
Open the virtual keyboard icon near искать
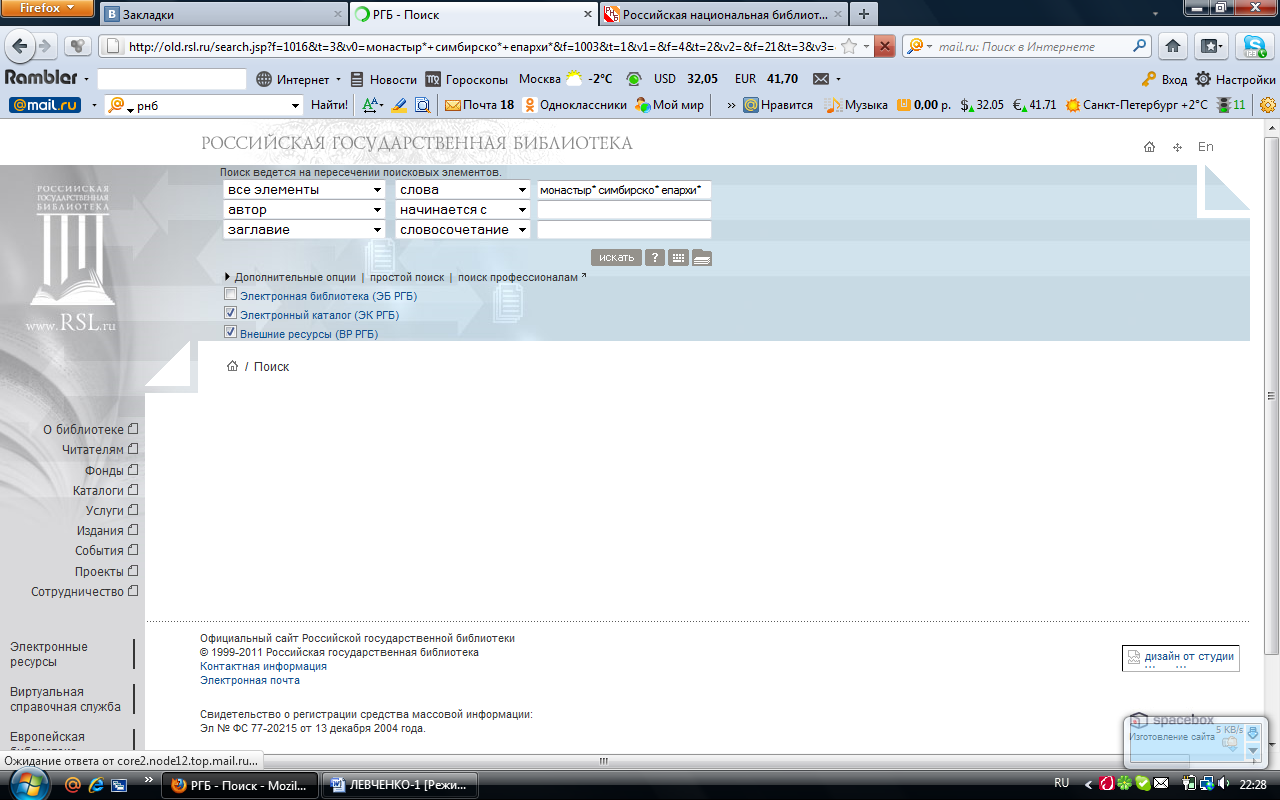pyautogui.click(x=678, y=257)
